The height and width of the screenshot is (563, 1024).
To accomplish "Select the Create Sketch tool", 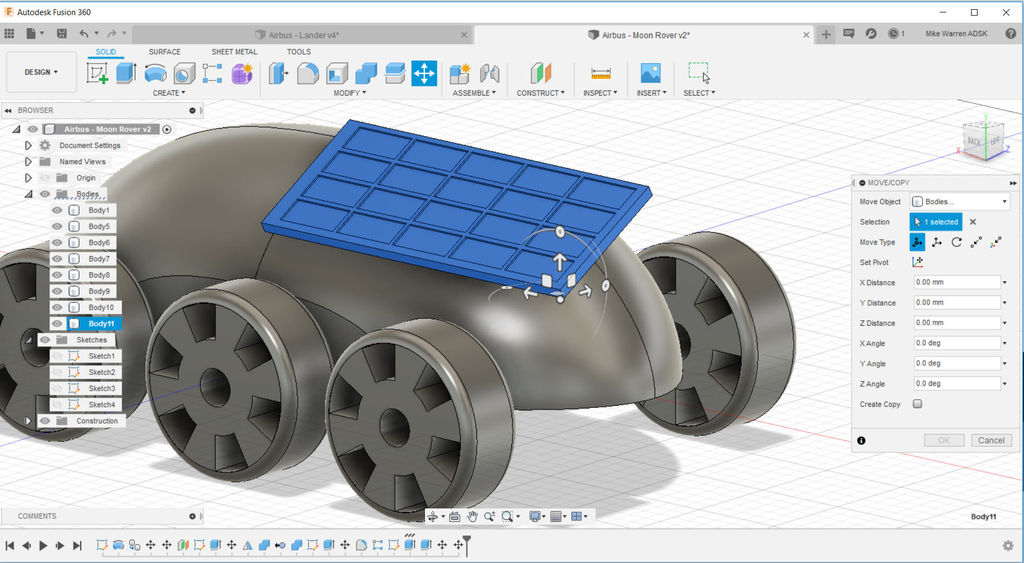I will coord(98,73).
